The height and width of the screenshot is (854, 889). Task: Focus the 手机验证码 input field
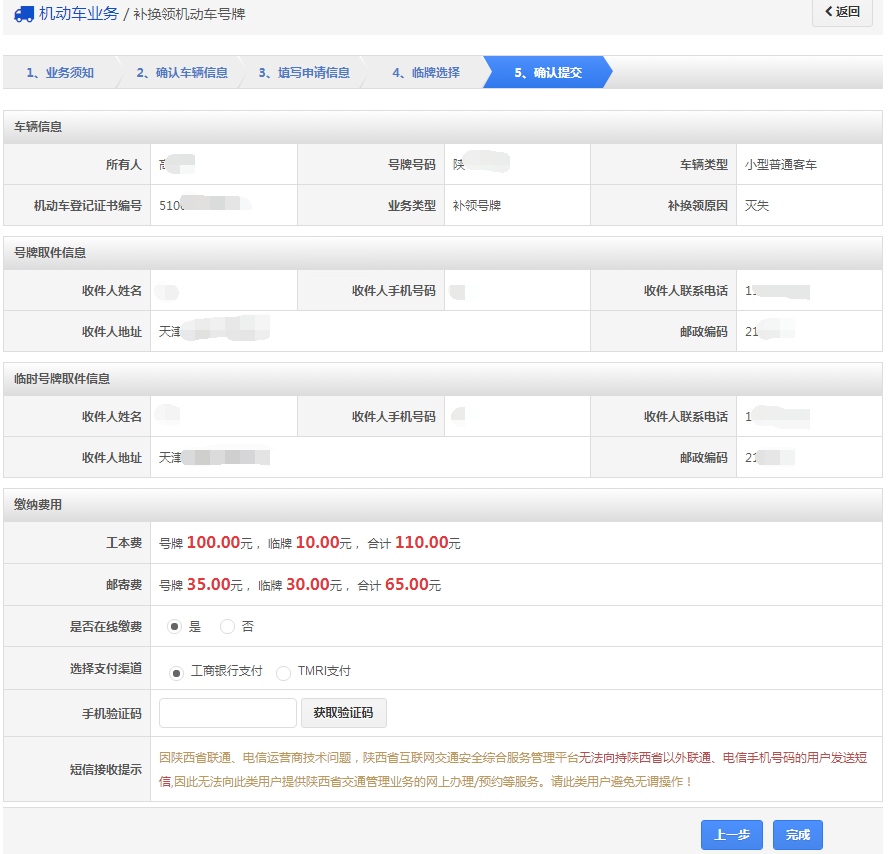click(x=227, y=713)
